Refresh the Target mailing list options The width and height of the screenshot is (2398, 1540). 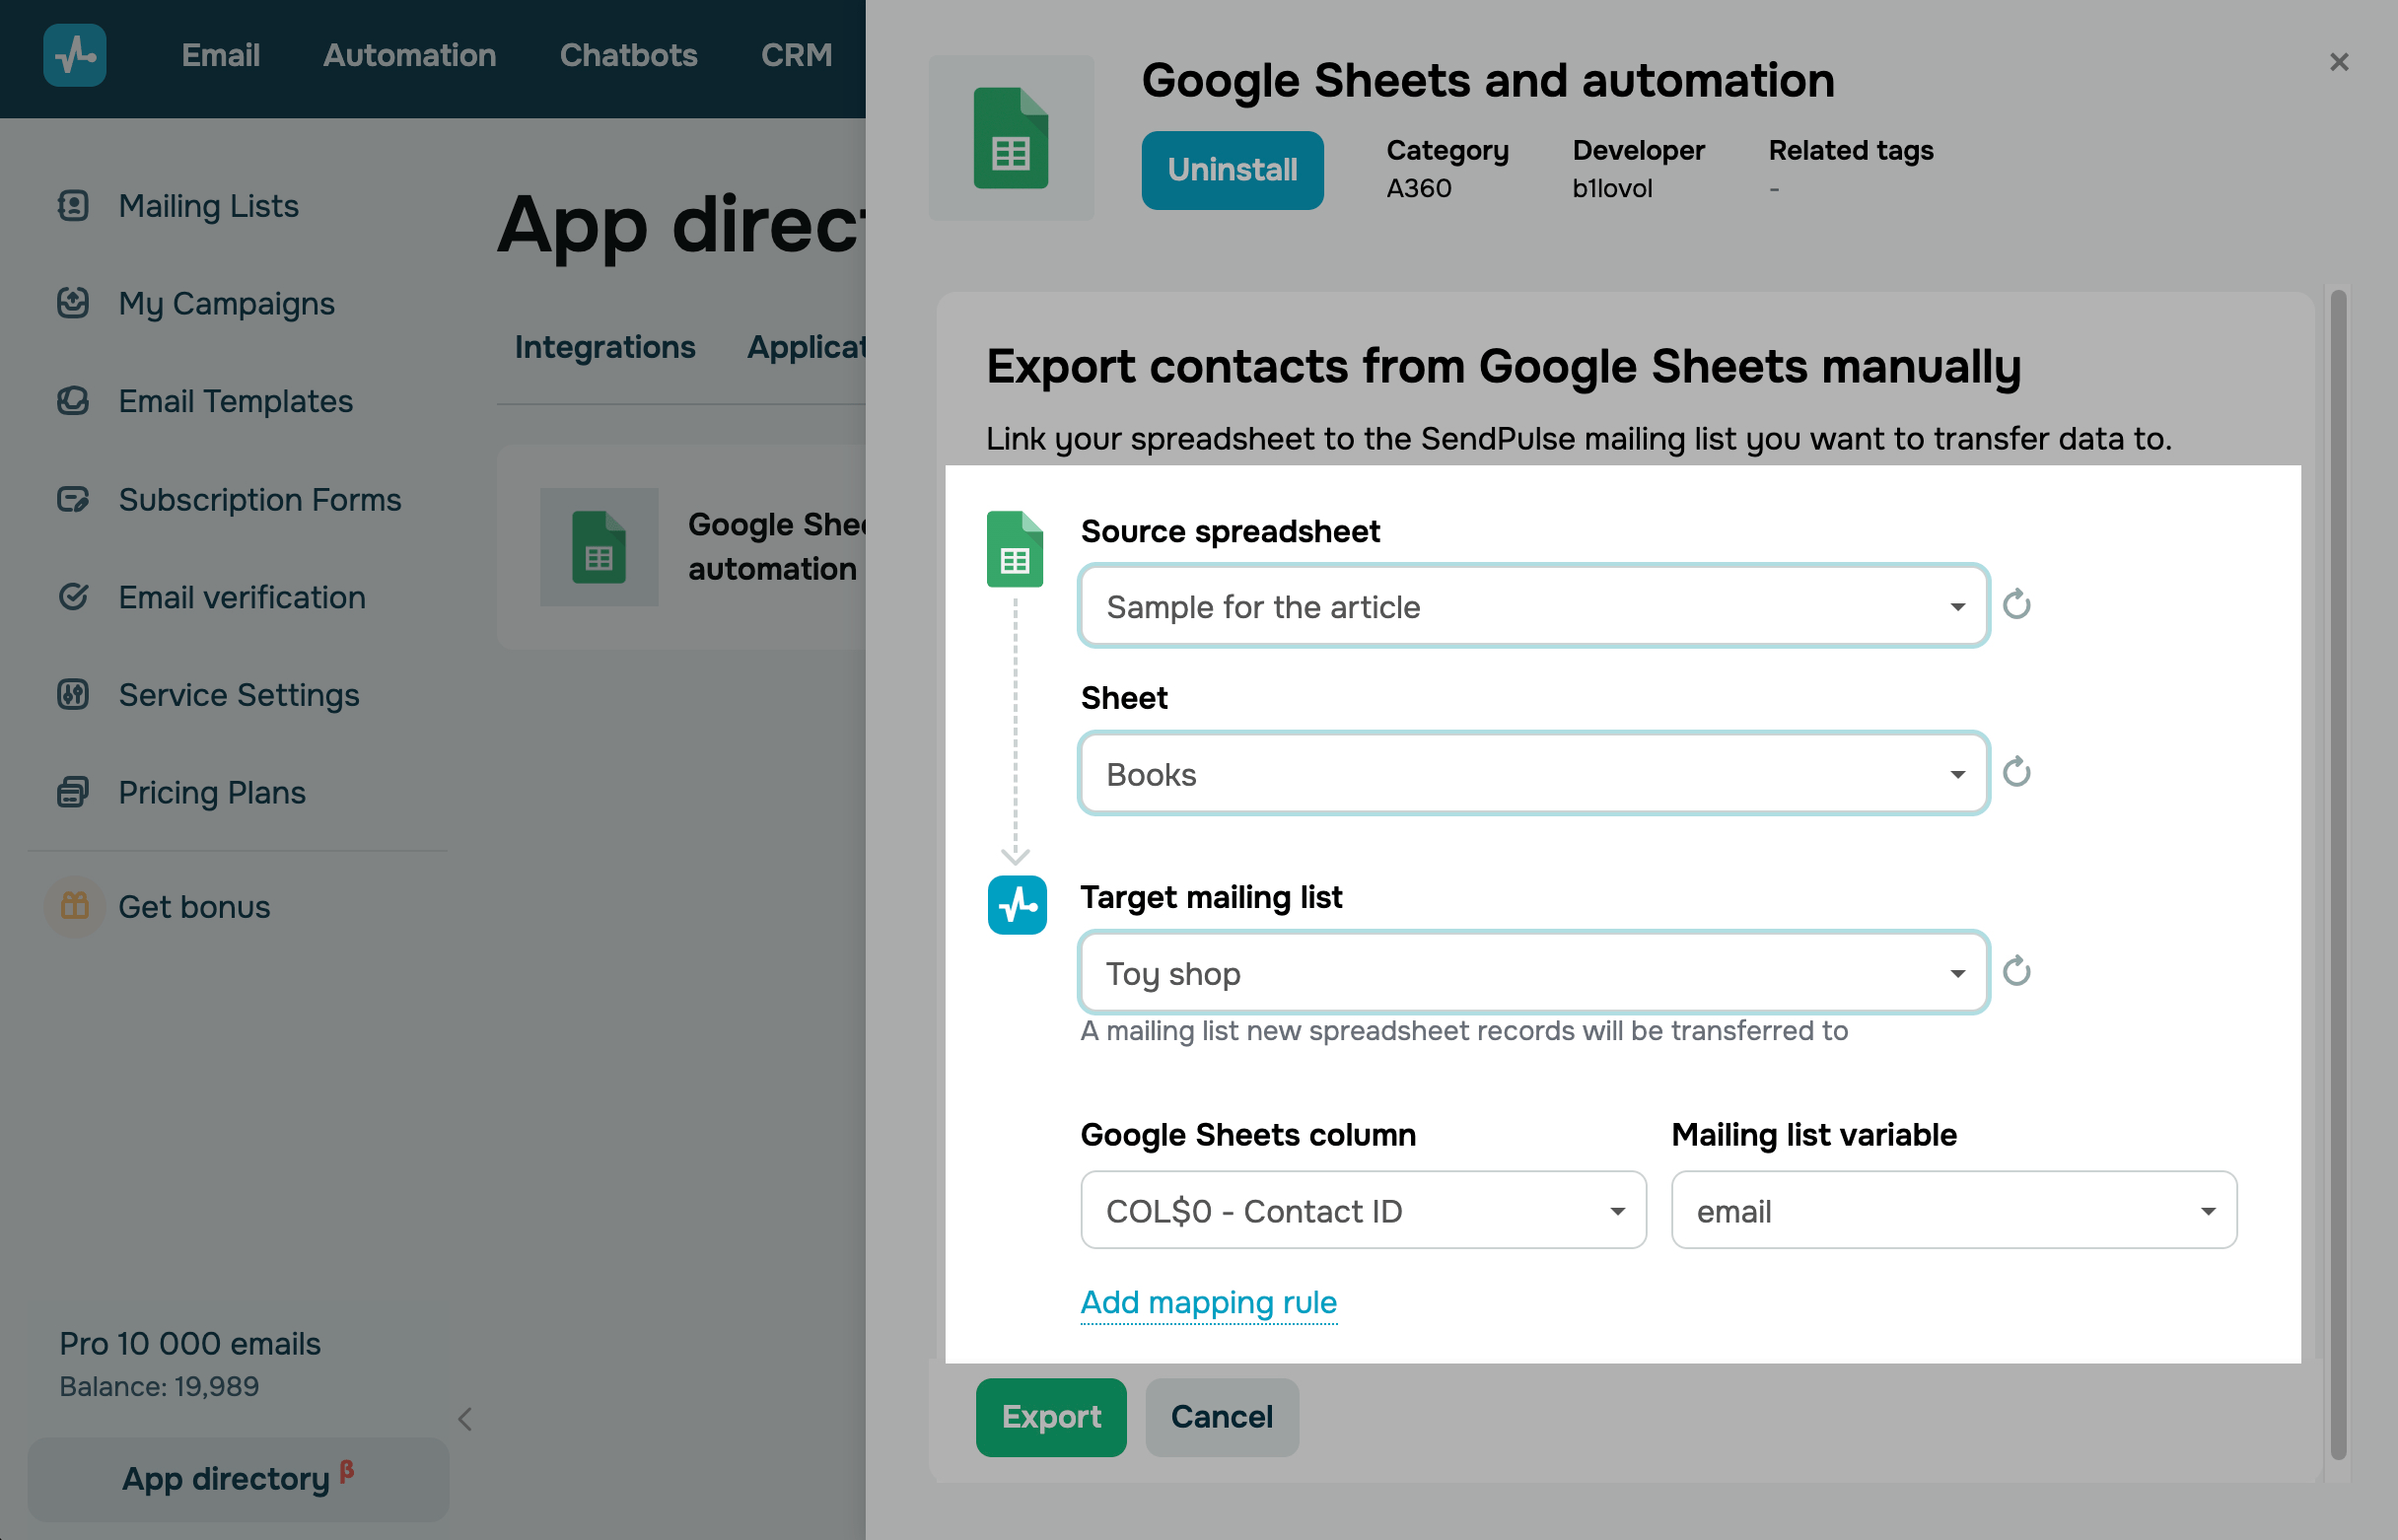click(2016, 971)
